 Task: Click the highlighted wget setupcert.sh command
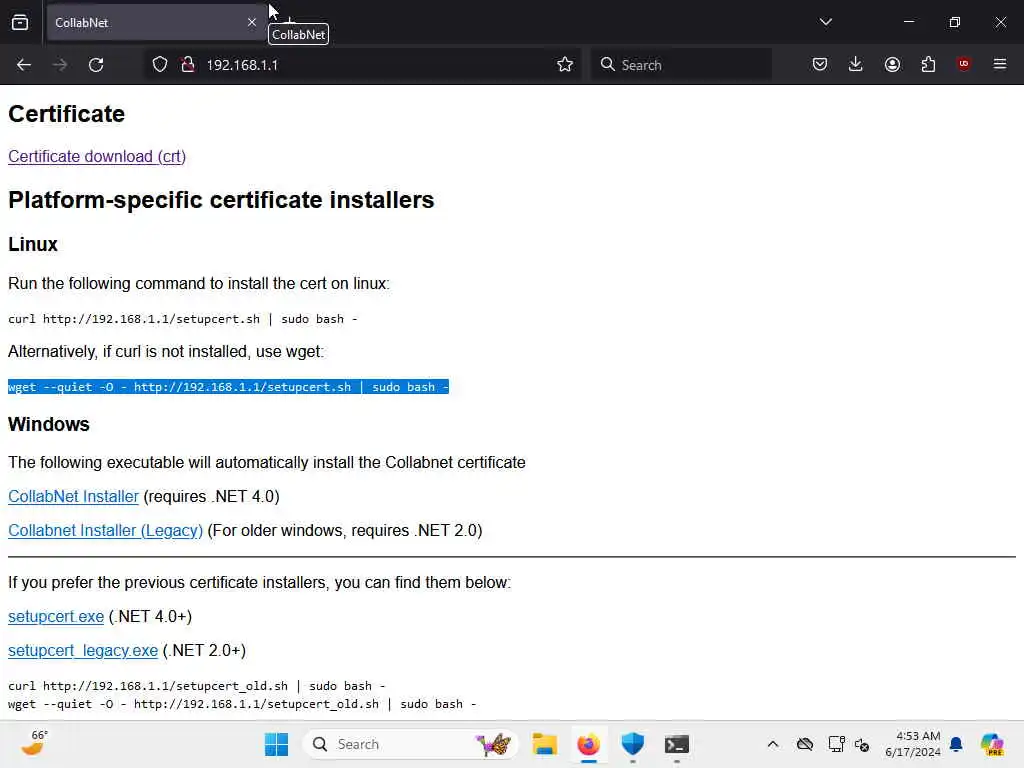coord(228,387)
